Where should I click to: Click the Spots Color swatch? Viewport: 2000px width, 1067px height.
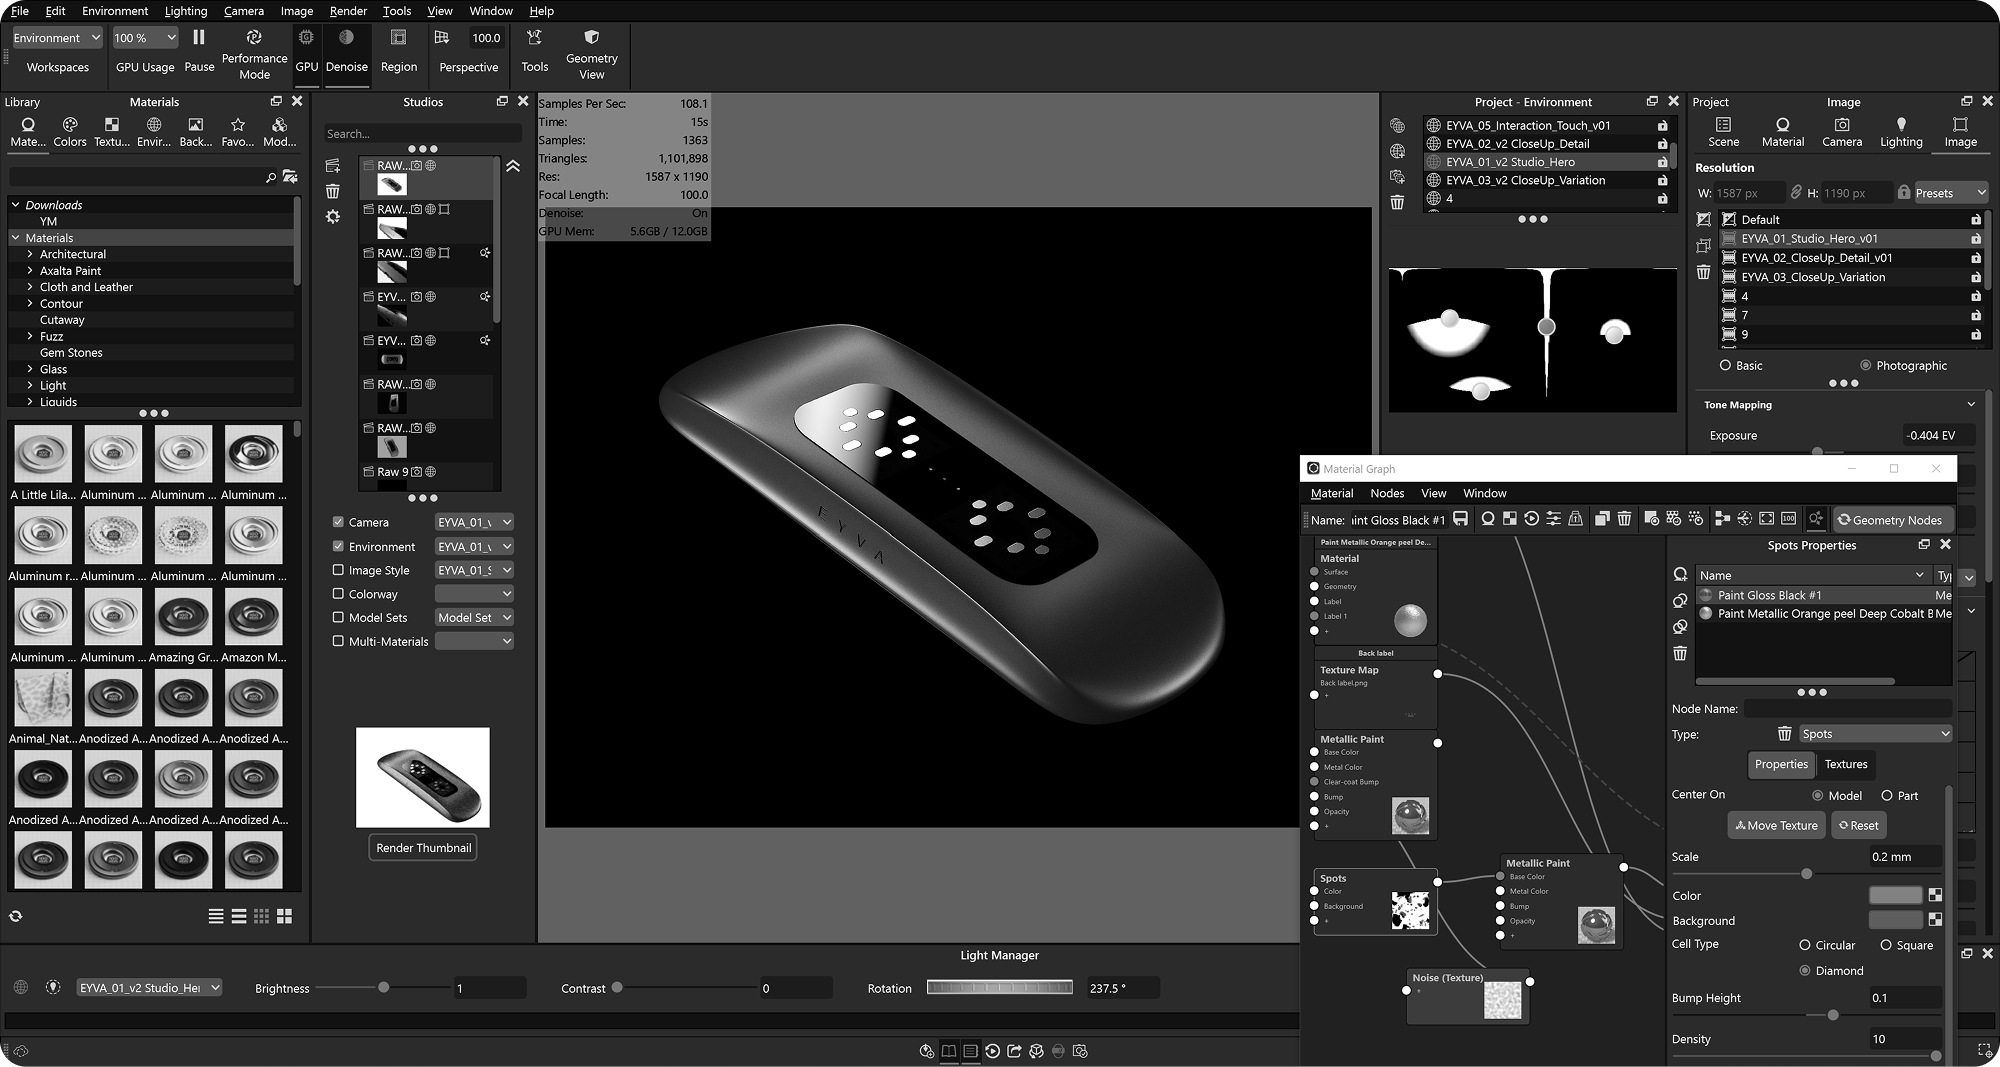[1895, 895]
